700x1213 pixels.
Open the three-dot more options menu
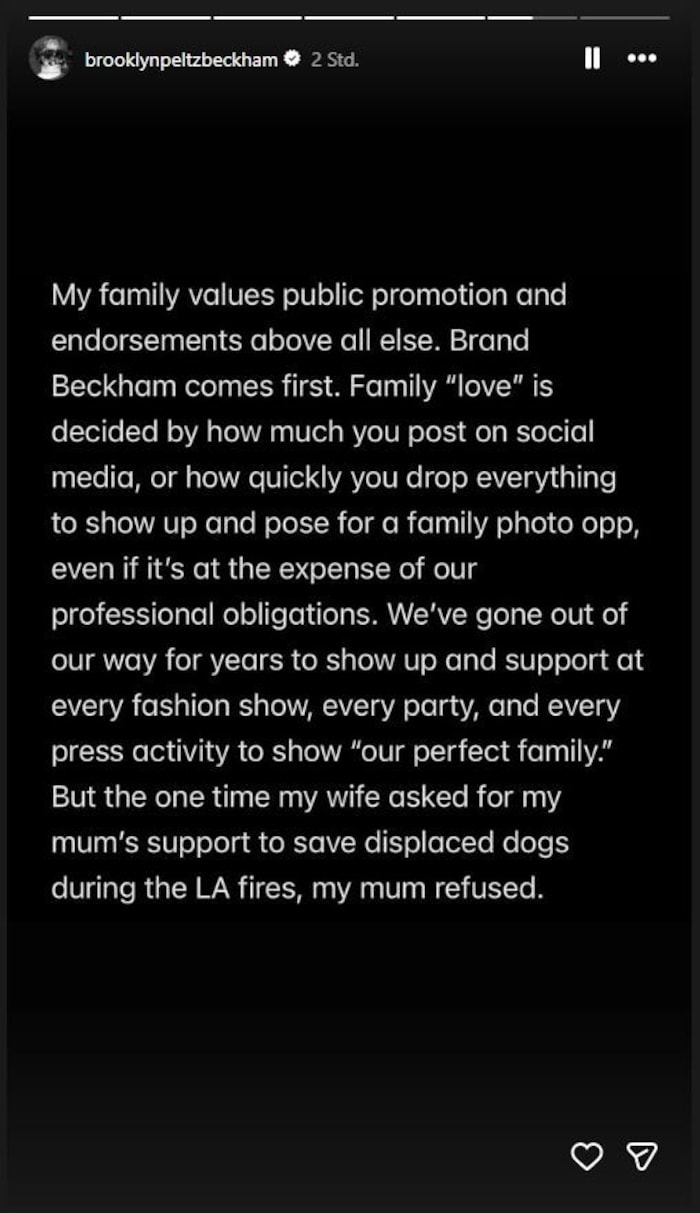click(x=641, y=59)
